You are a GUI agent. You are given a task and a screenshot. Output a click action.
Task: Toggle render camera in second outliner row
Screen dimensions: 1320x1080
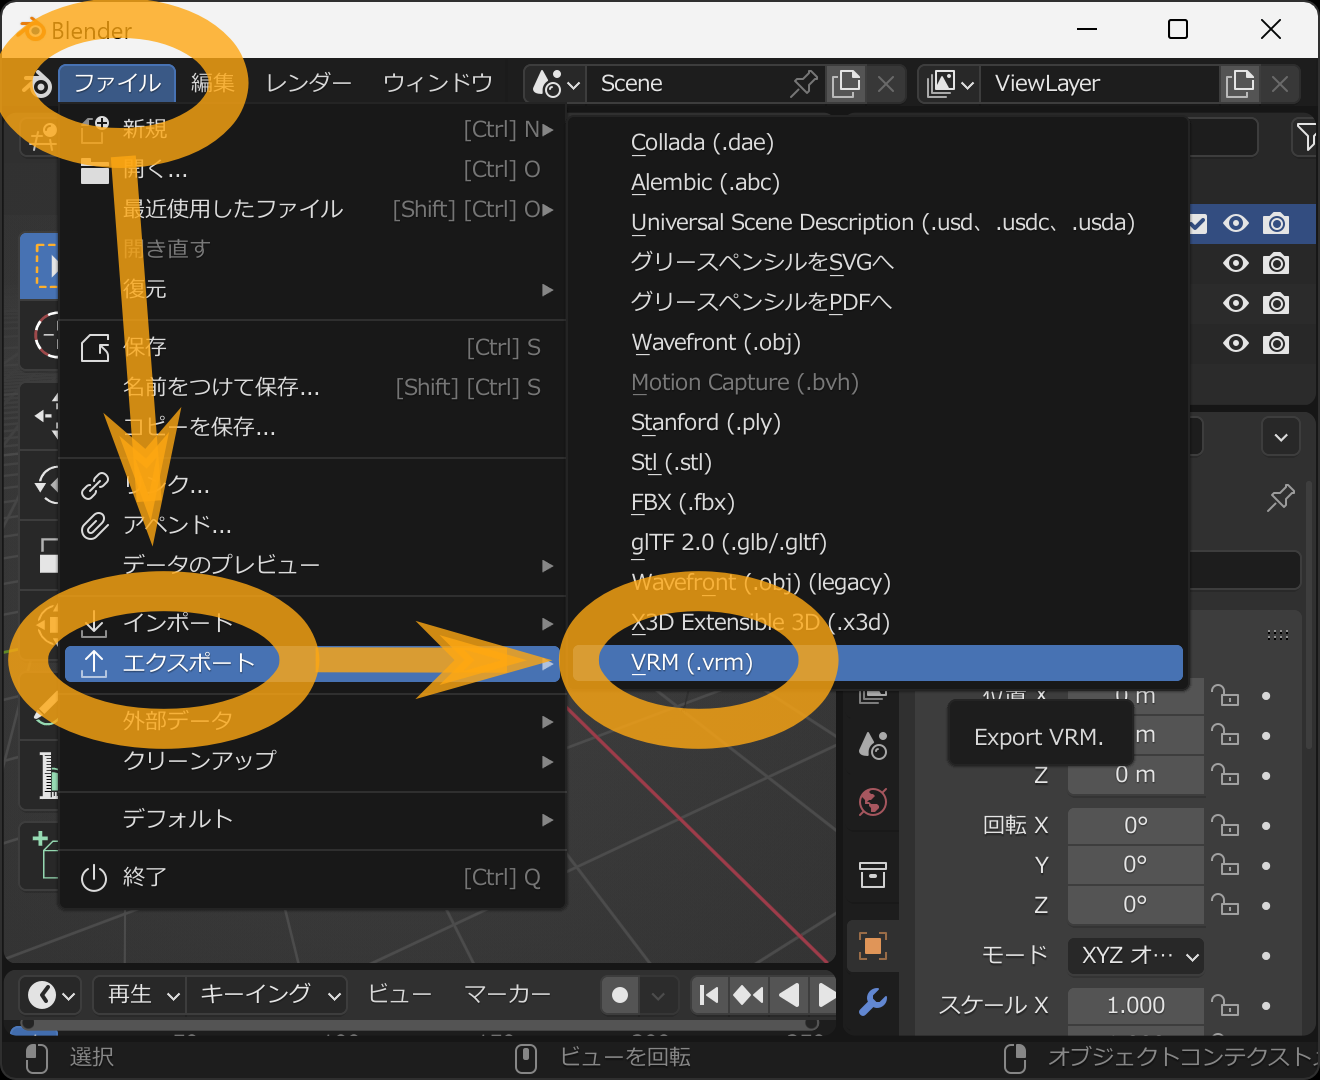[x=1276, y=263]
